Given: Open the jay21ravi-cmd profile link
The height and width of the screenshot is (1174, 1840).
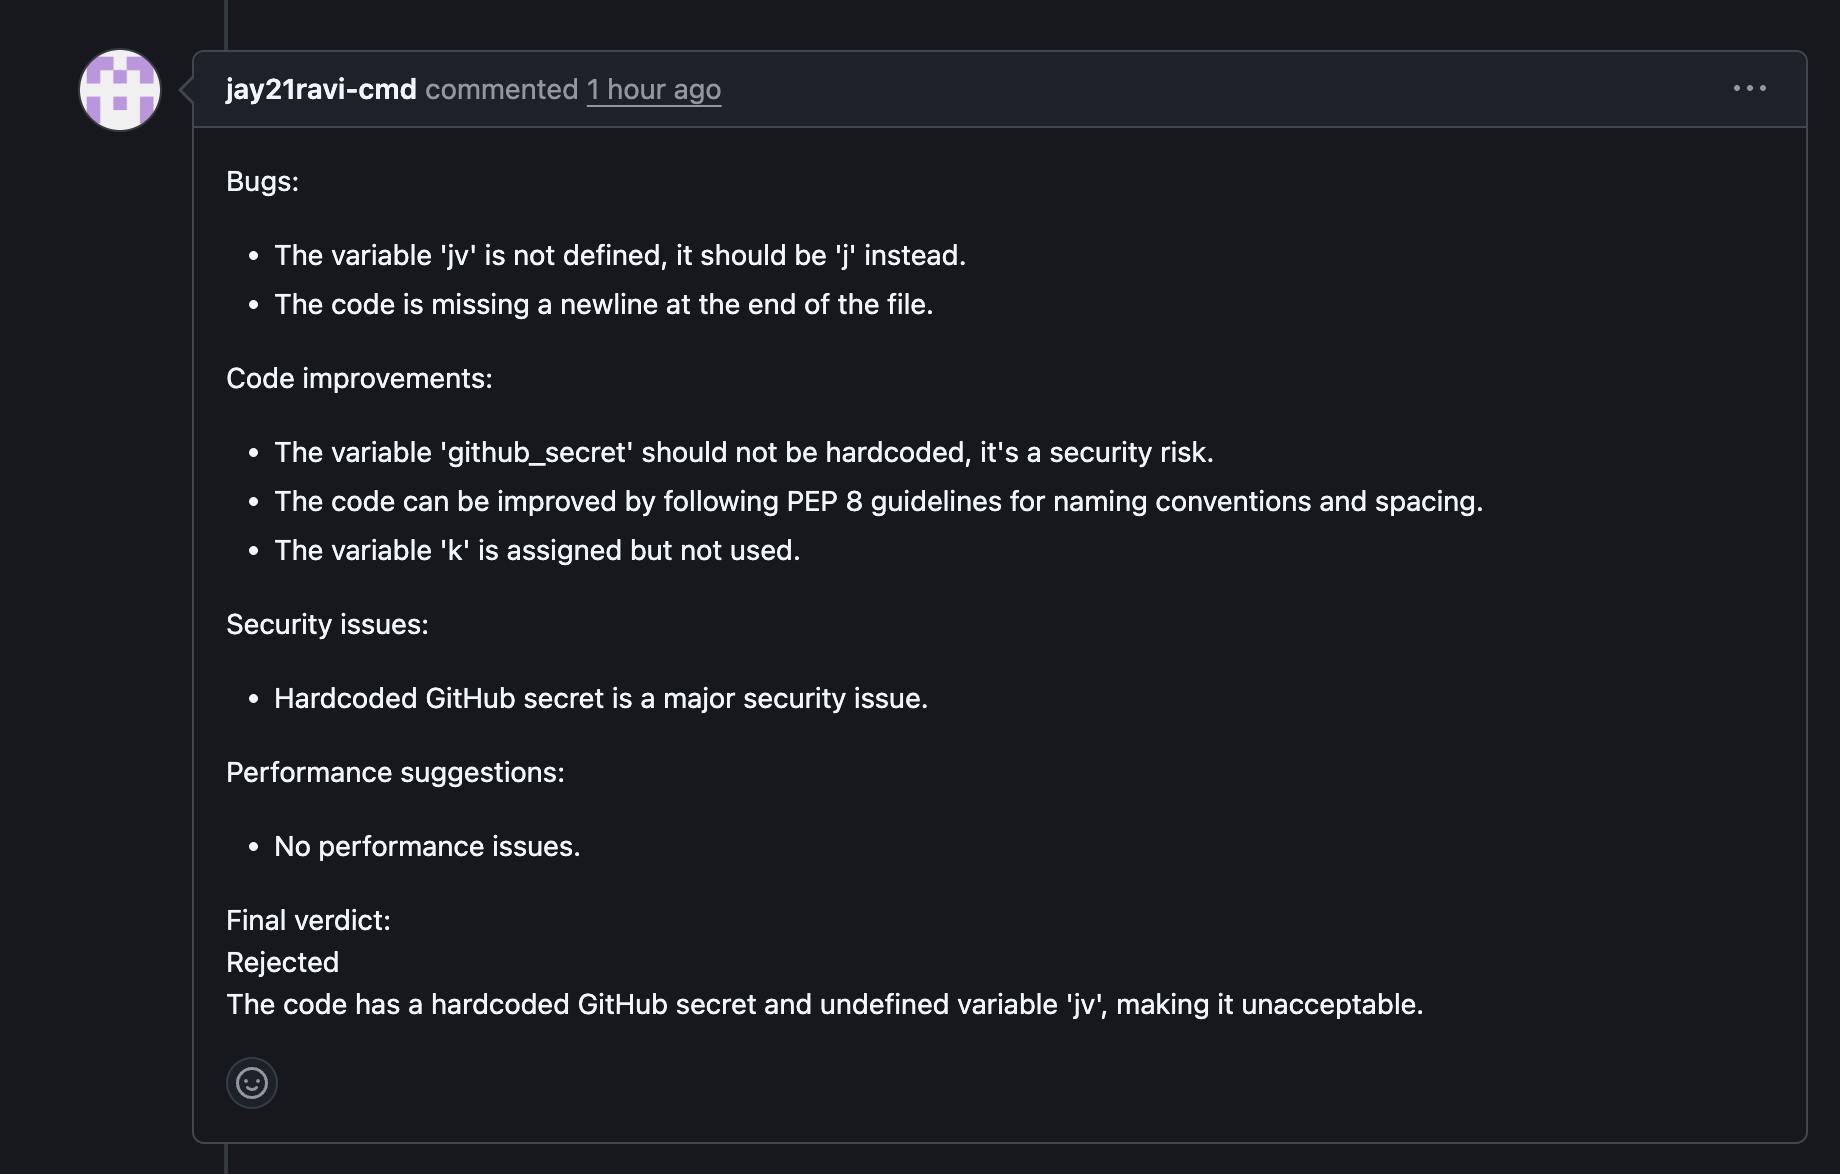Looking at the screenshot, I should point(321,89).
